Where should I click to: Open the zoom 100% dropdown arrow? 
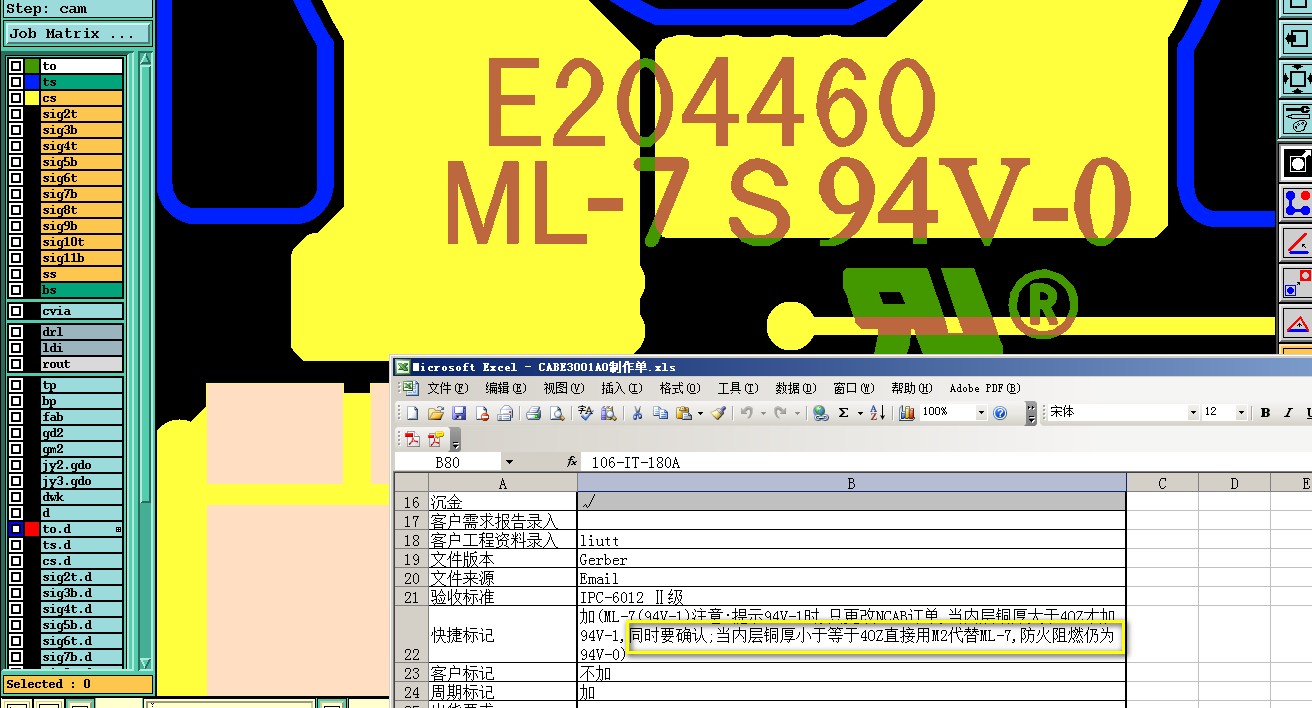[x=980, y=413]
